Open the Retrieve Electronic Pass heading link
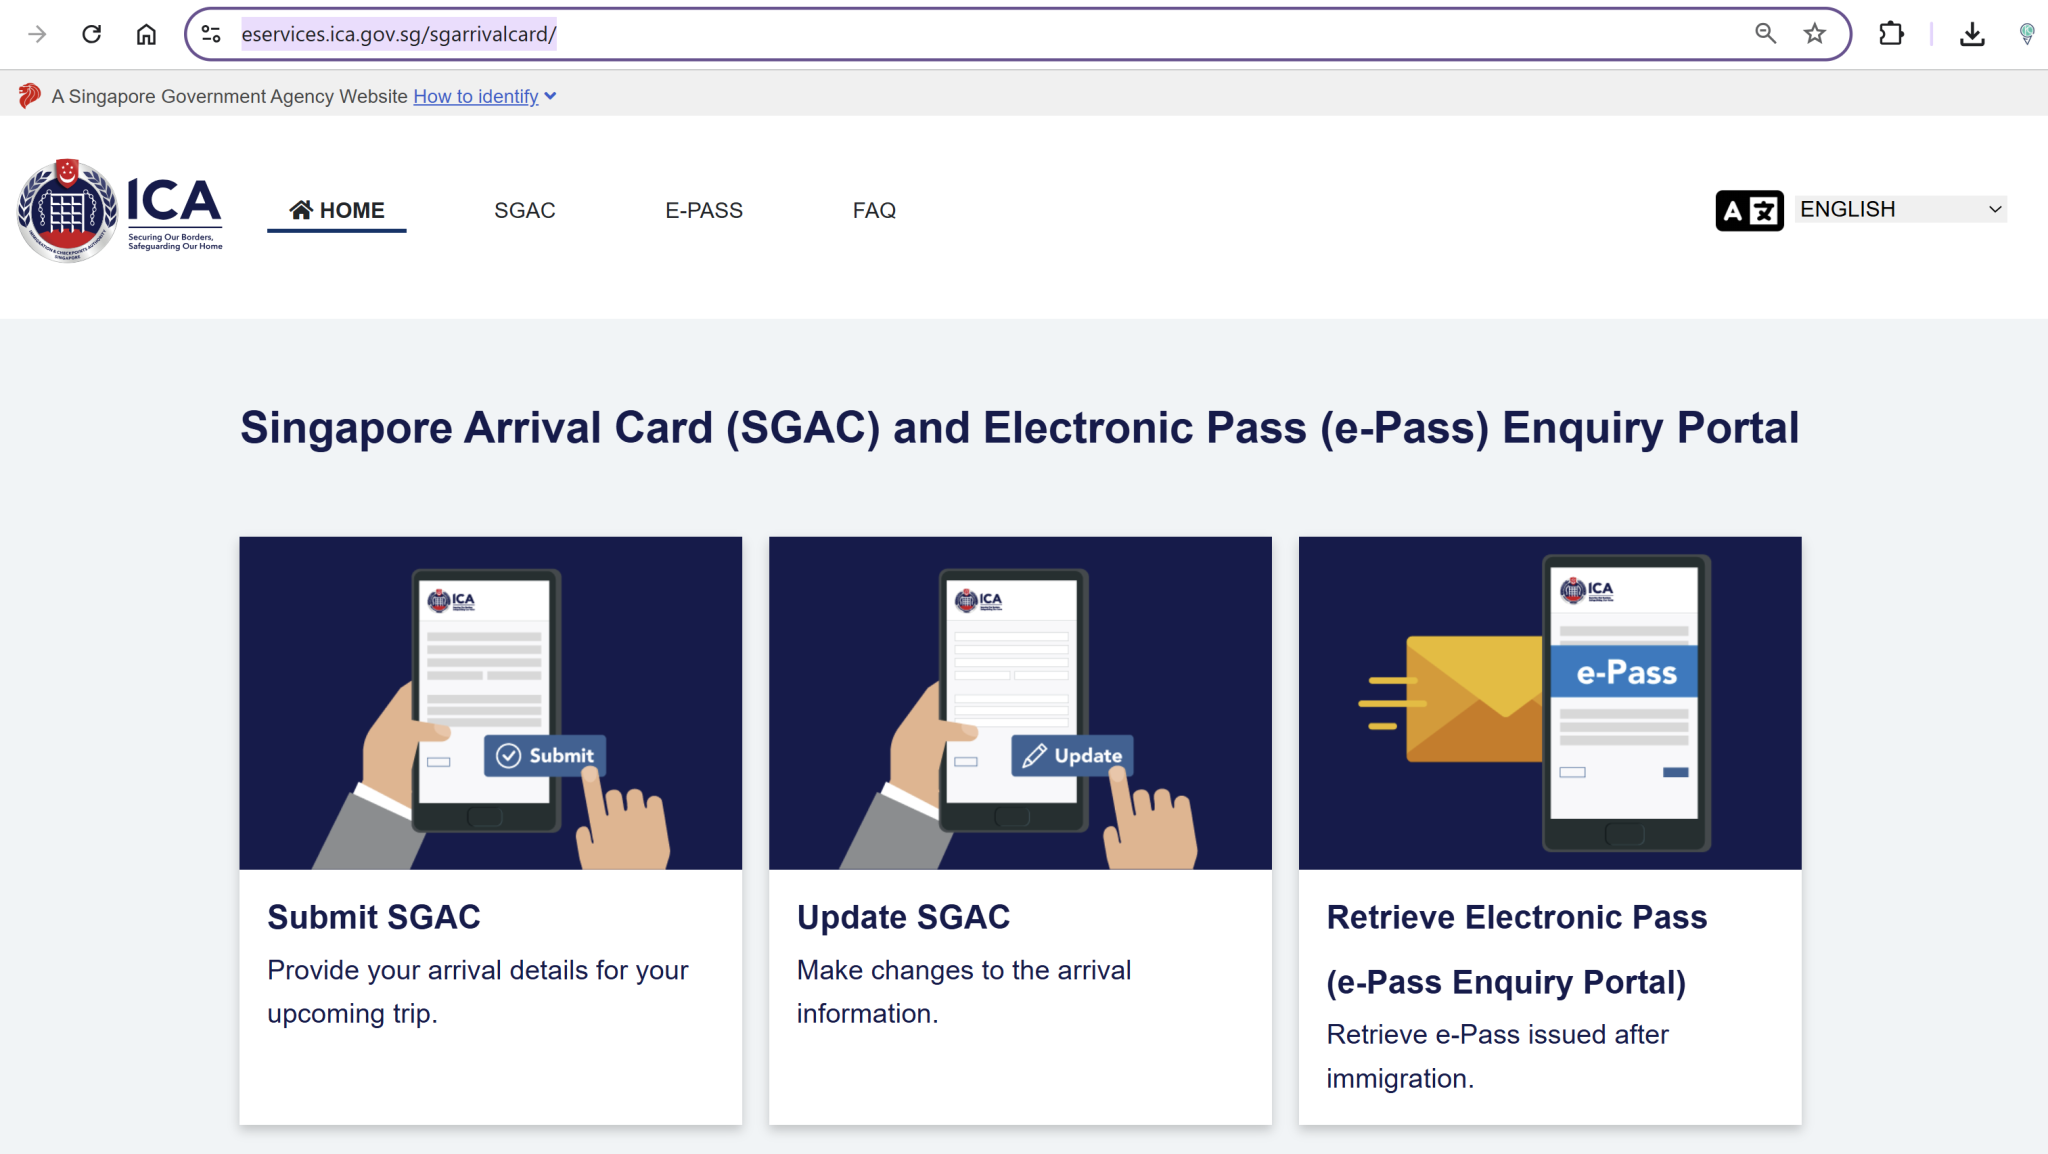 (1516, 917)
